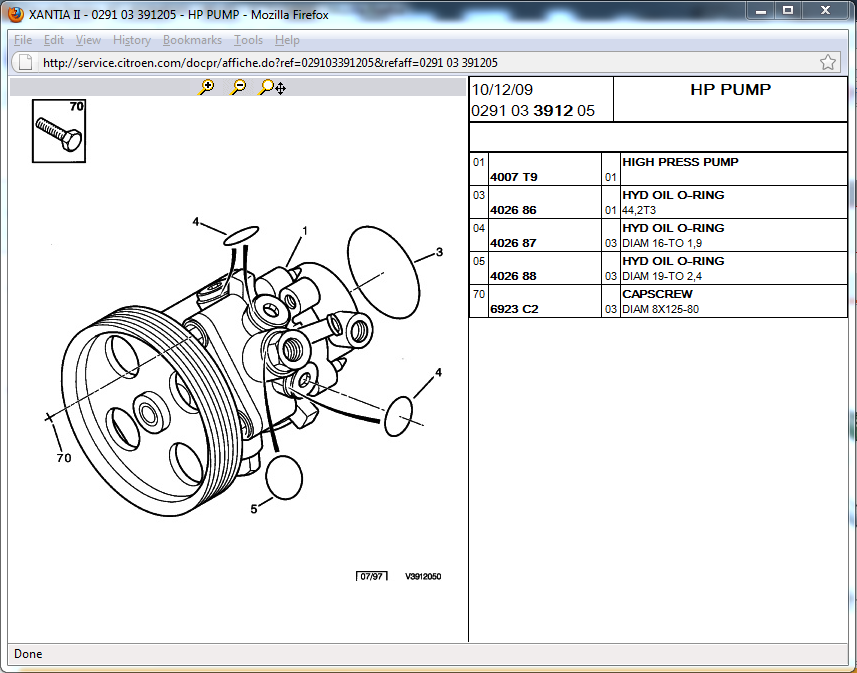Click the 70 callout under the pulley
This screenshot has width=857, height=673.
tap(64, 458)
